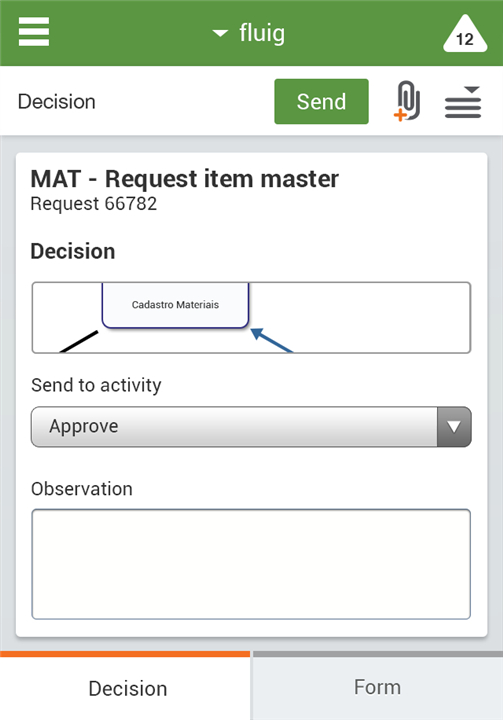Click the blue arrow in the diagram
503x720 pixels.
(272, 340)
